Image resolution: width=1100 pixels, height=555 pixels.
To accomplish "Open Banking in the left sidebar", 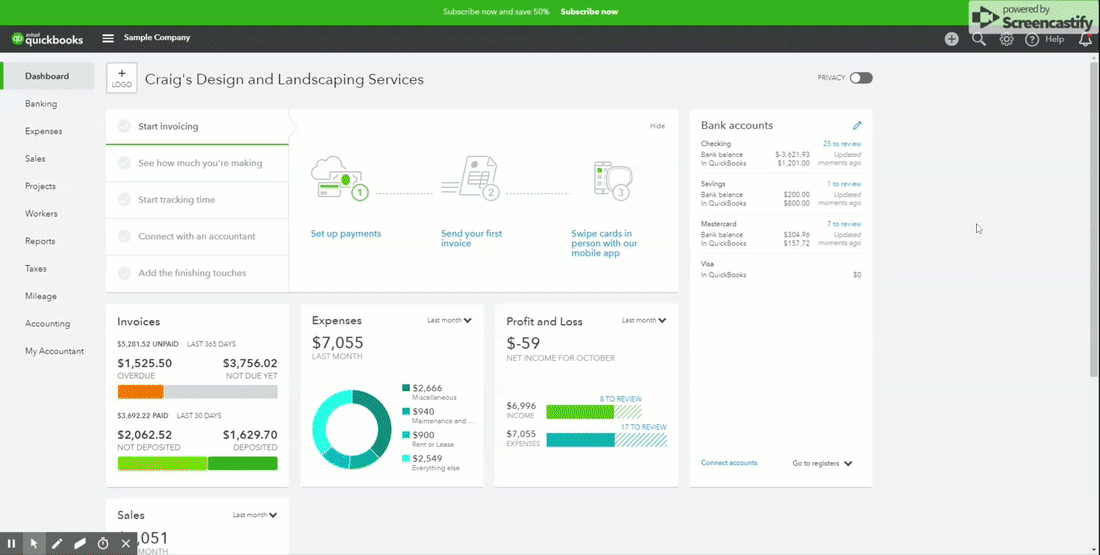I will 41,104.
